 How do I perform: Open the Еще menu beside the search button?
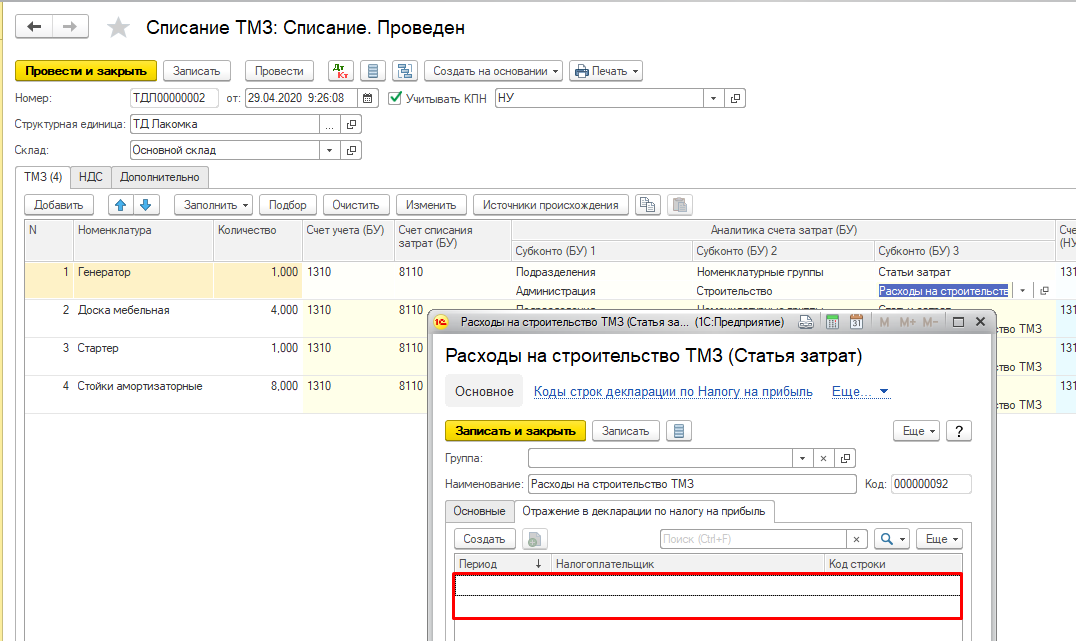[939, 539]
